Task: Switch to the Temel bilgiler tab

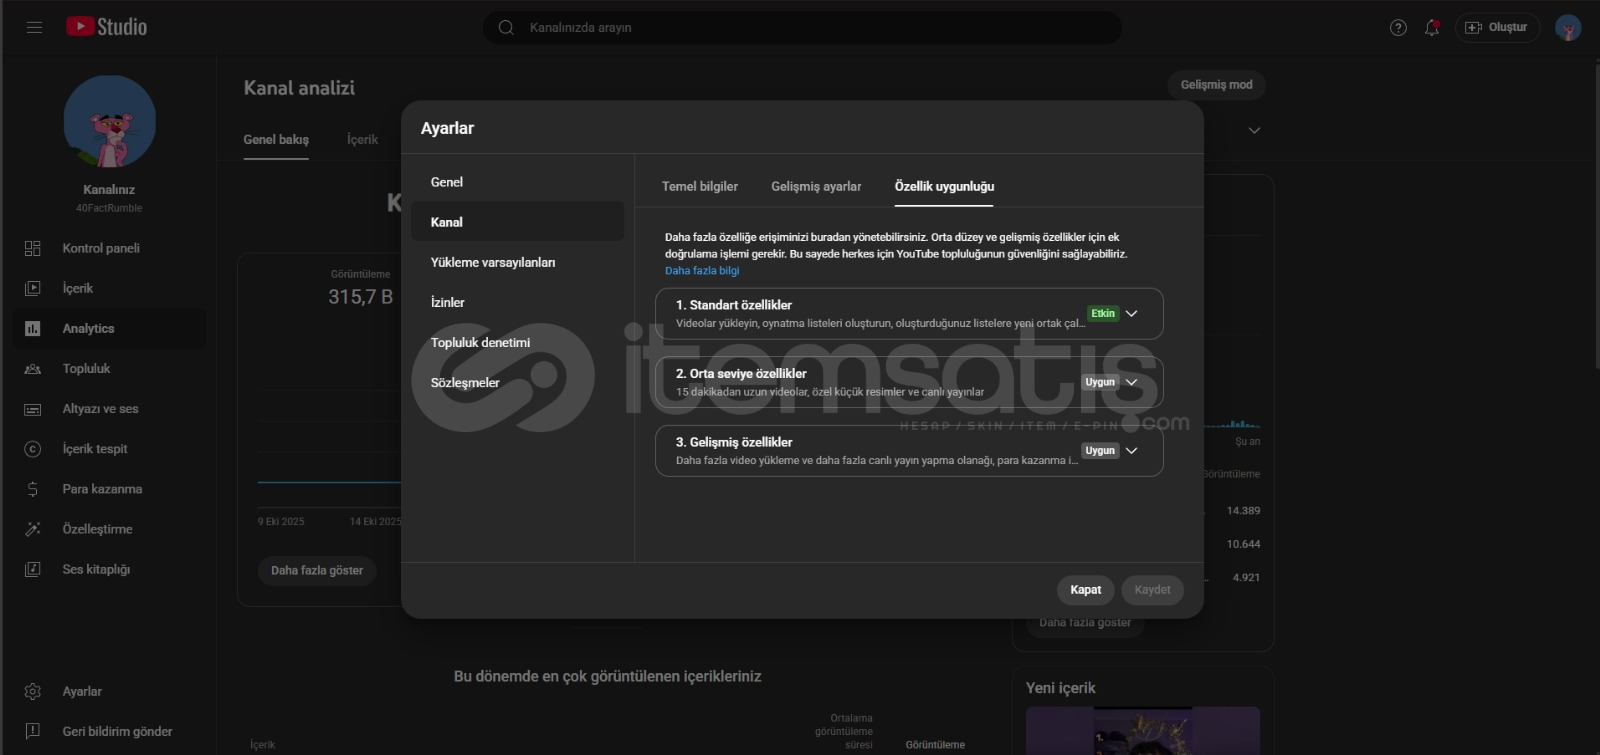Action: [699, 186]
